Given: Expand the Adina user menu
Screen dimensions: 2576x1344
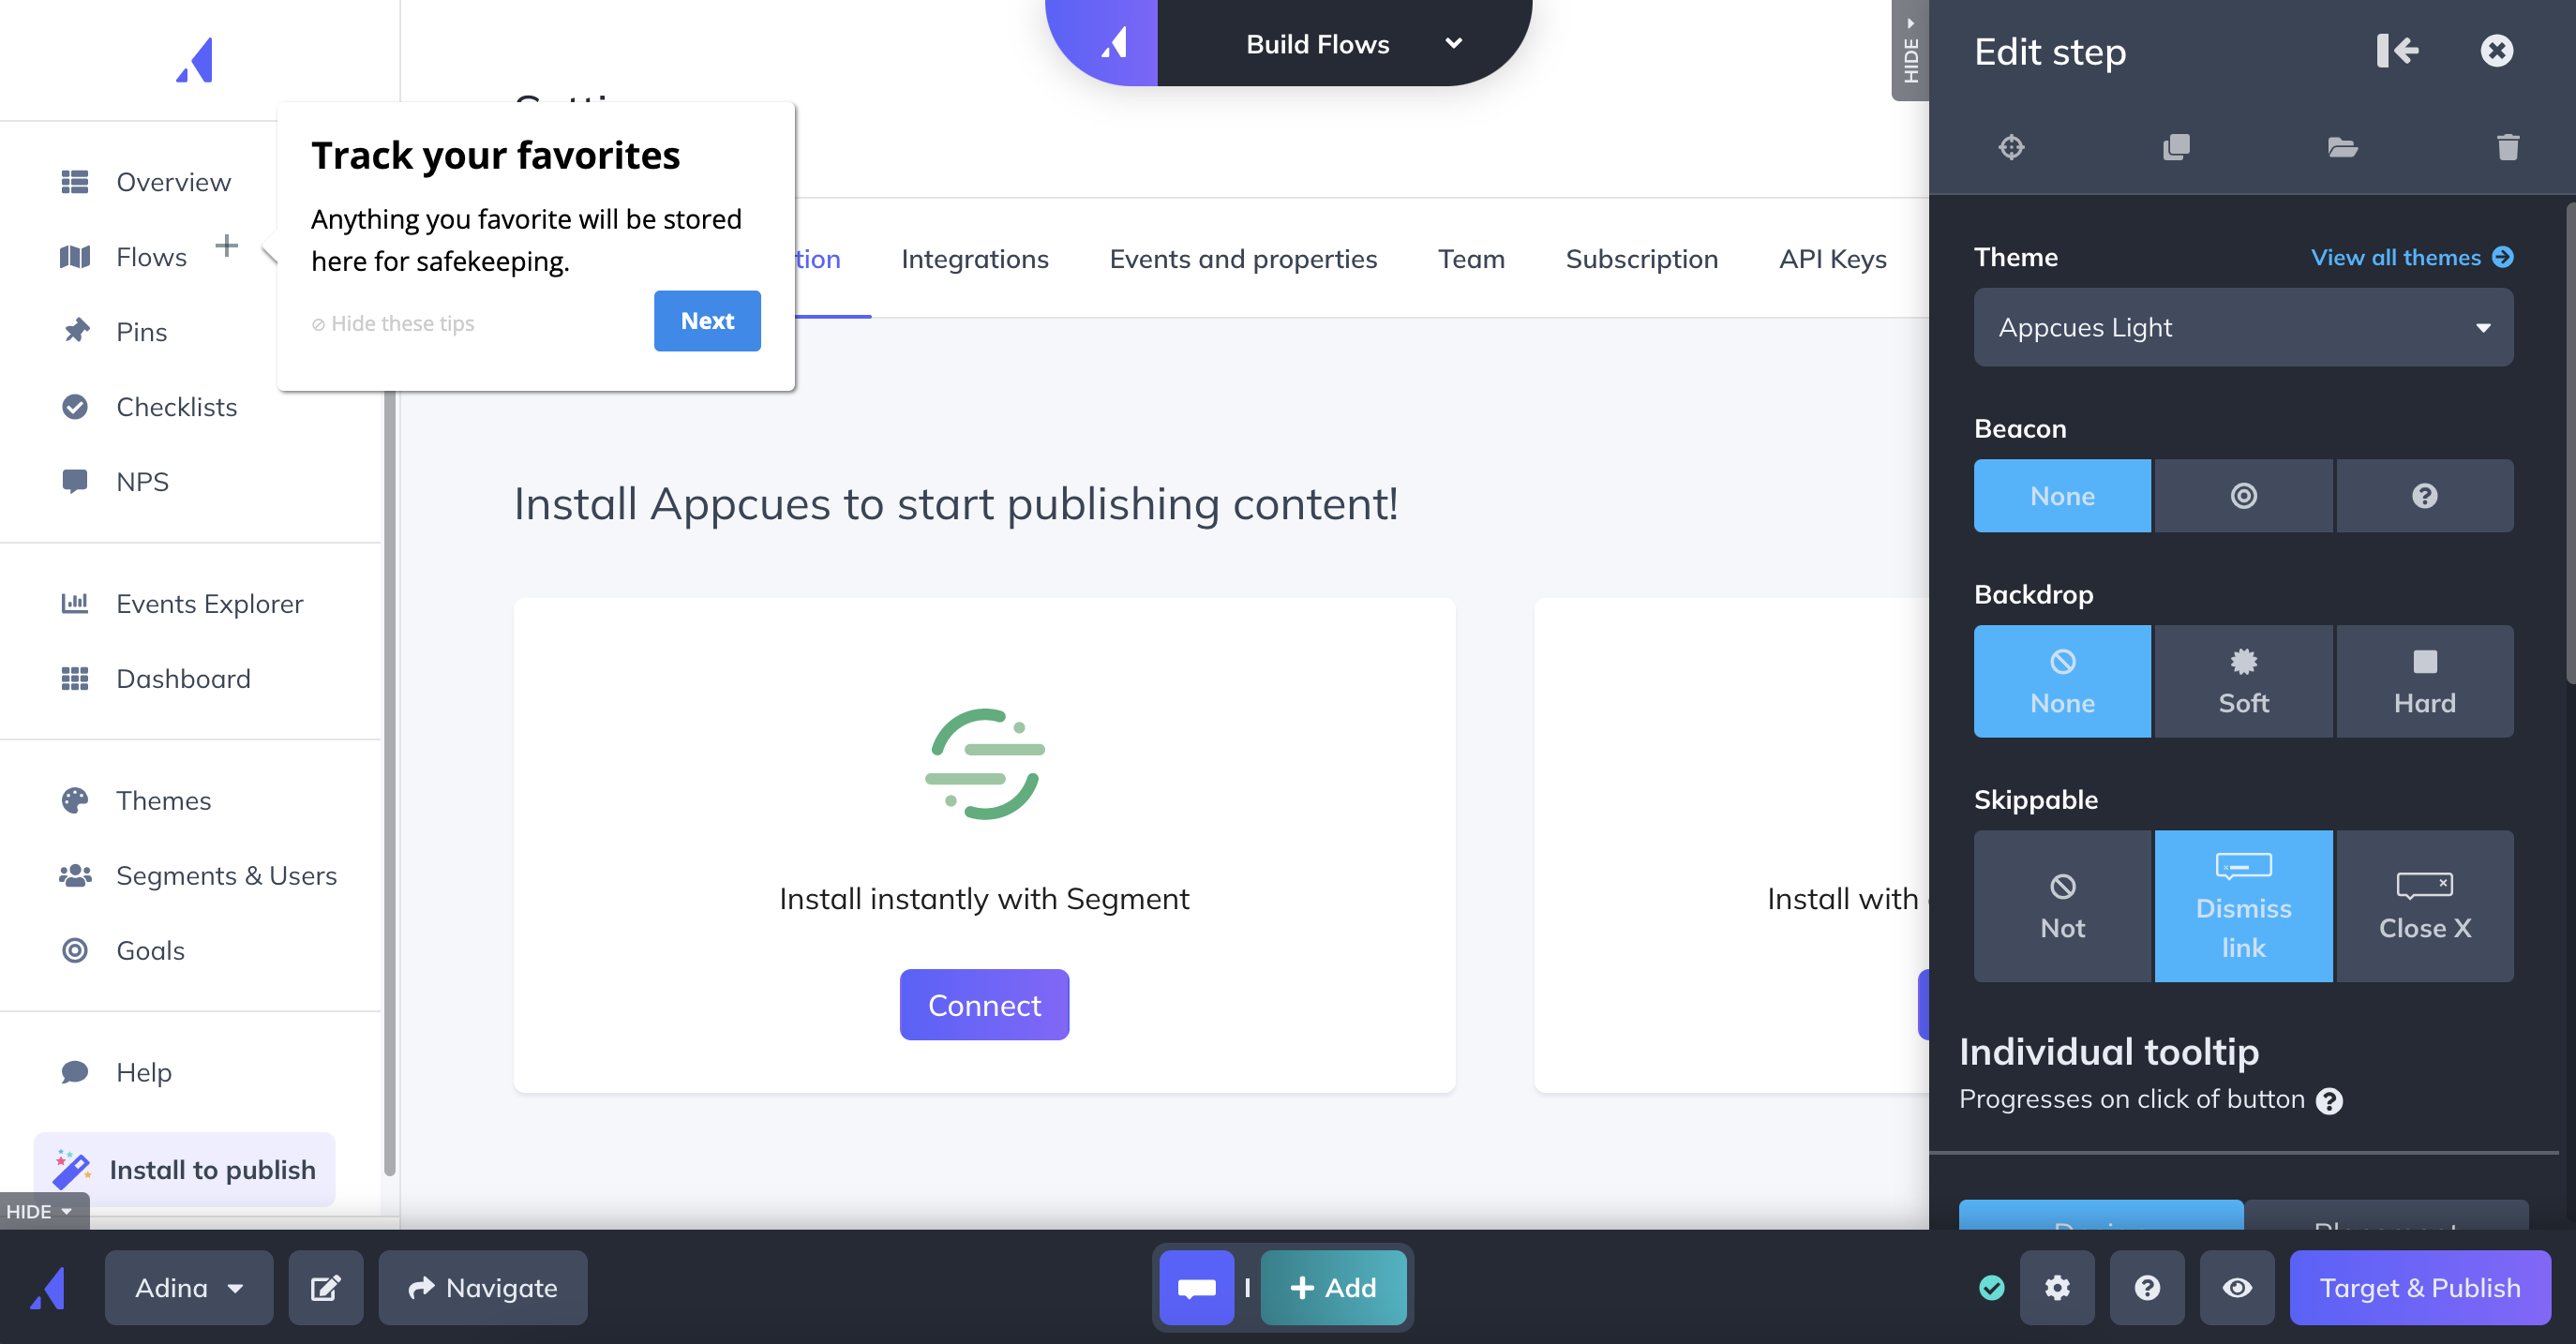Looking at the screenshot, I should point(187,1288).
